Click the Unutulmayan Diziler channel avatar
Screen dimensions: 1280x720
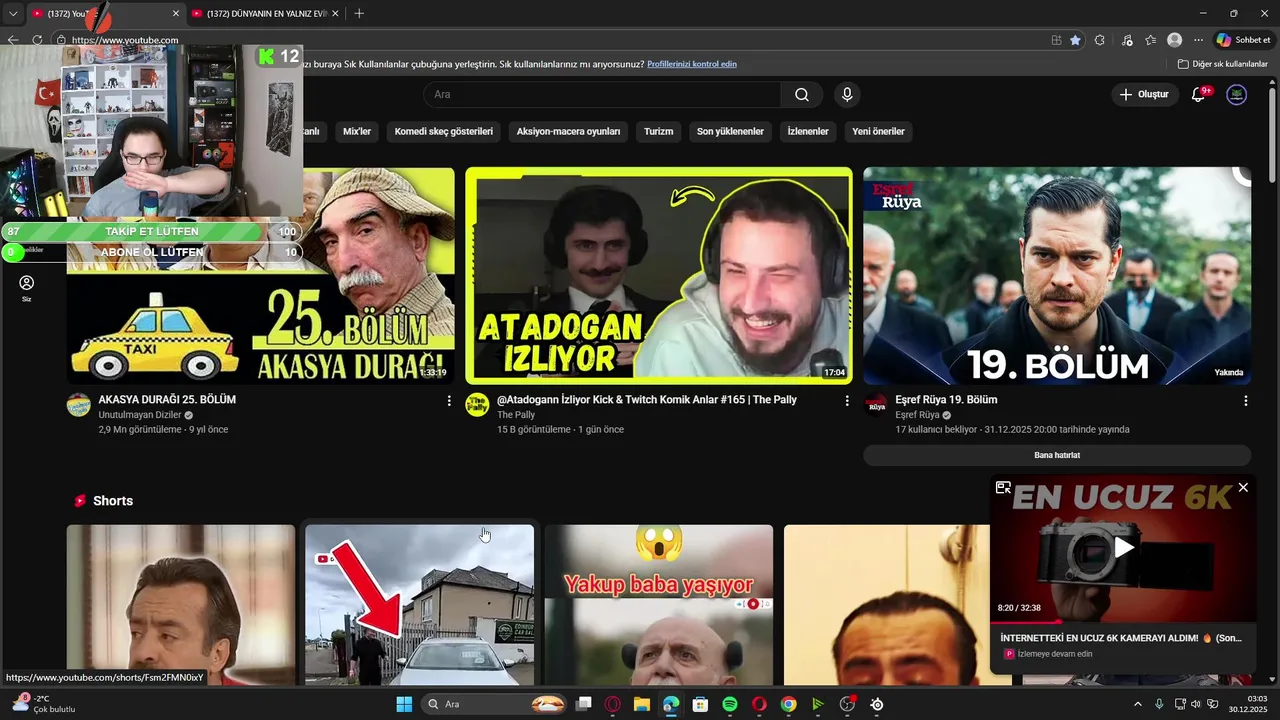click(79, 405)
